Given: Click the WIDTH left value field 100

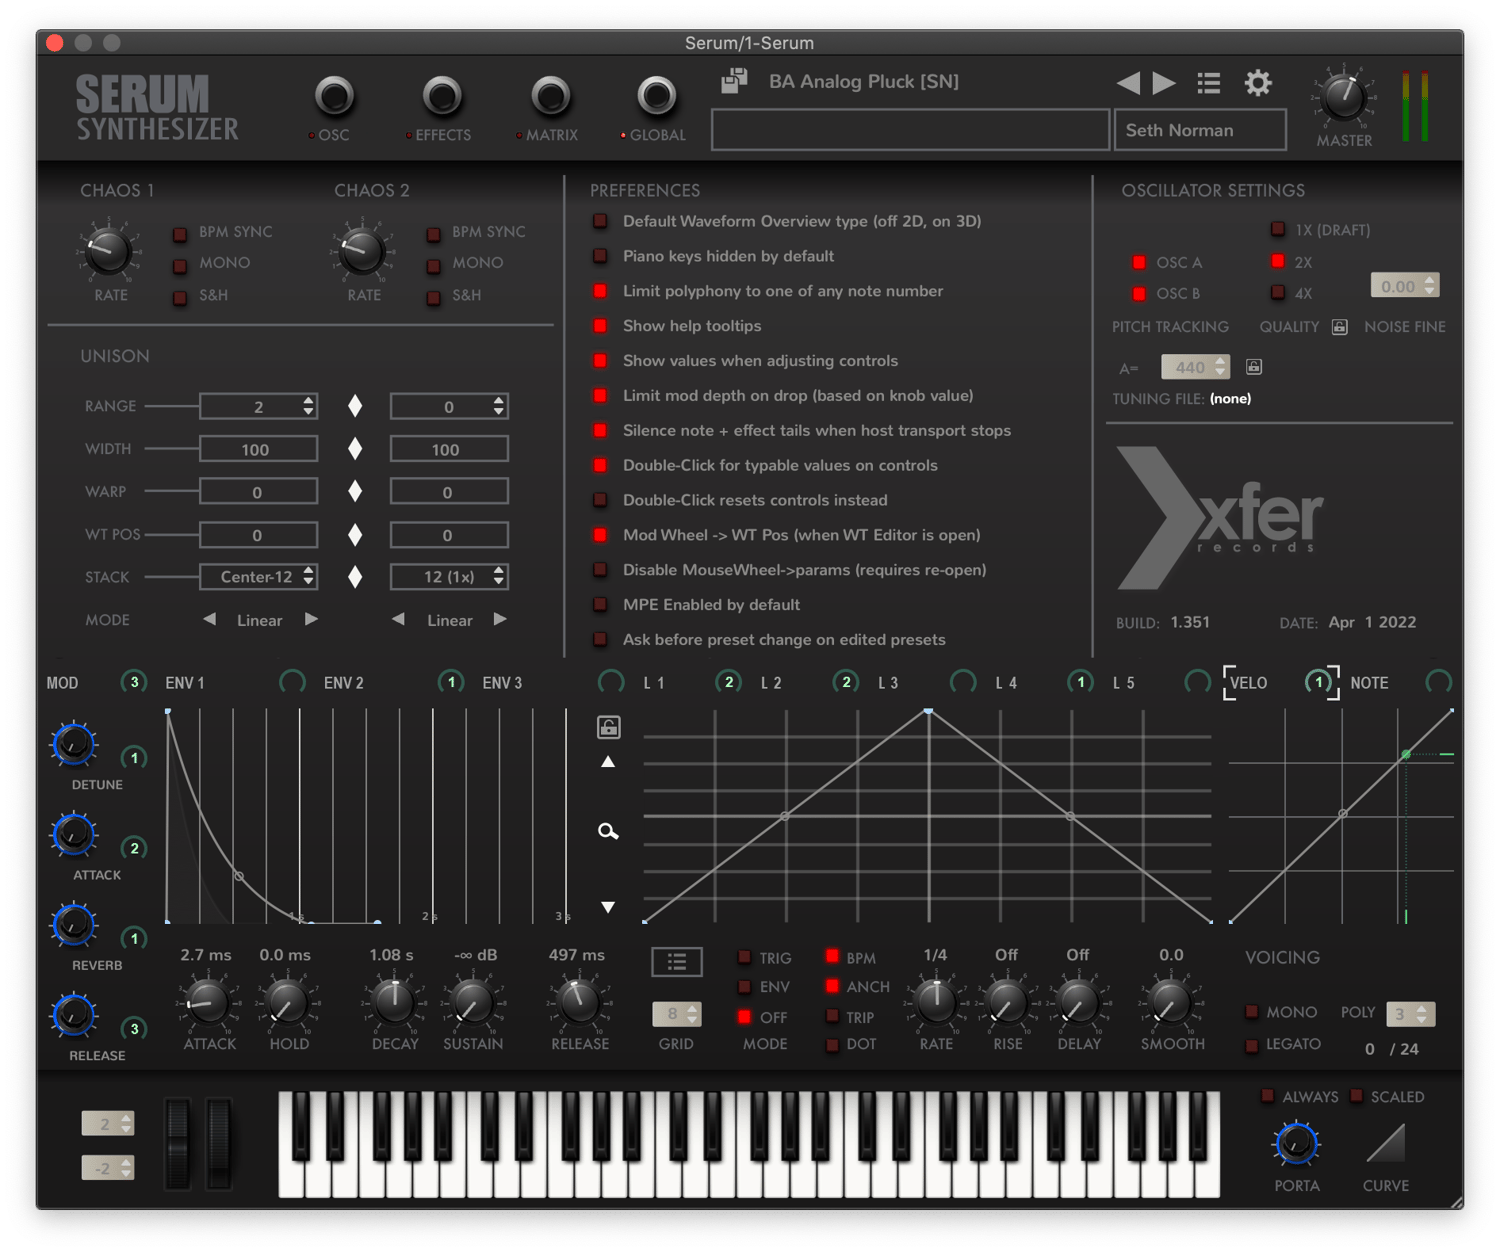Looking at the screenshot, I should 258,449.
